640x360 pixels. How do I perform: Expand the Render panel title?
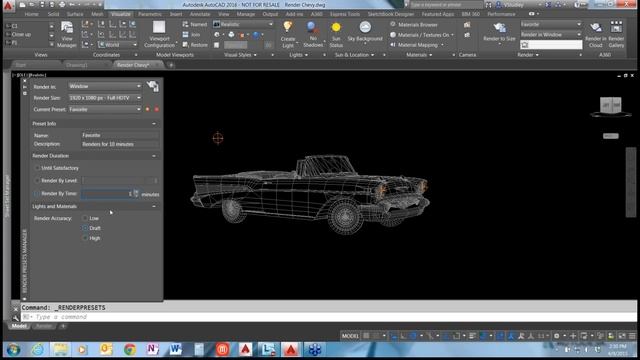point(528,55)
